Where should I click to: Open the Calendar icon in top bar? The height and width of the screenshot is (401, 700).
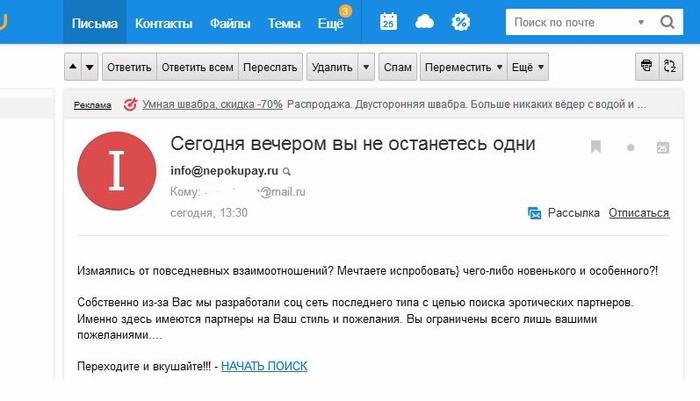(x=389, y=22)
